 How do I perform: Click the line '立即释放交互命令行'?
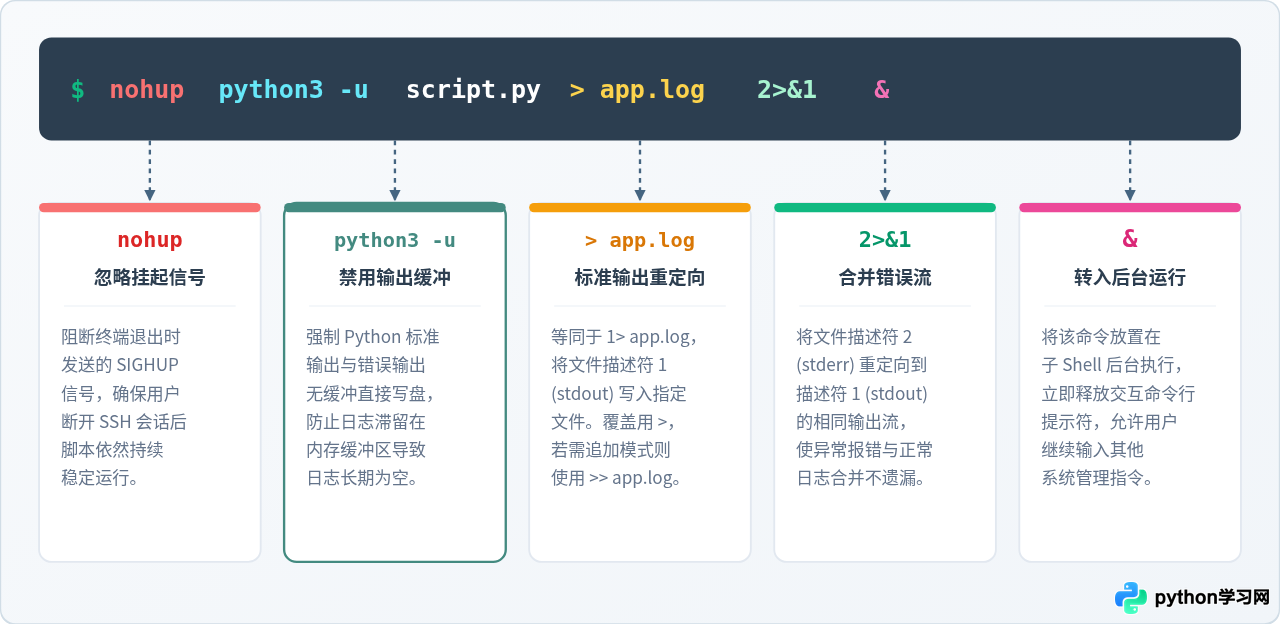pyautogui.click(x=1118, y=393)
